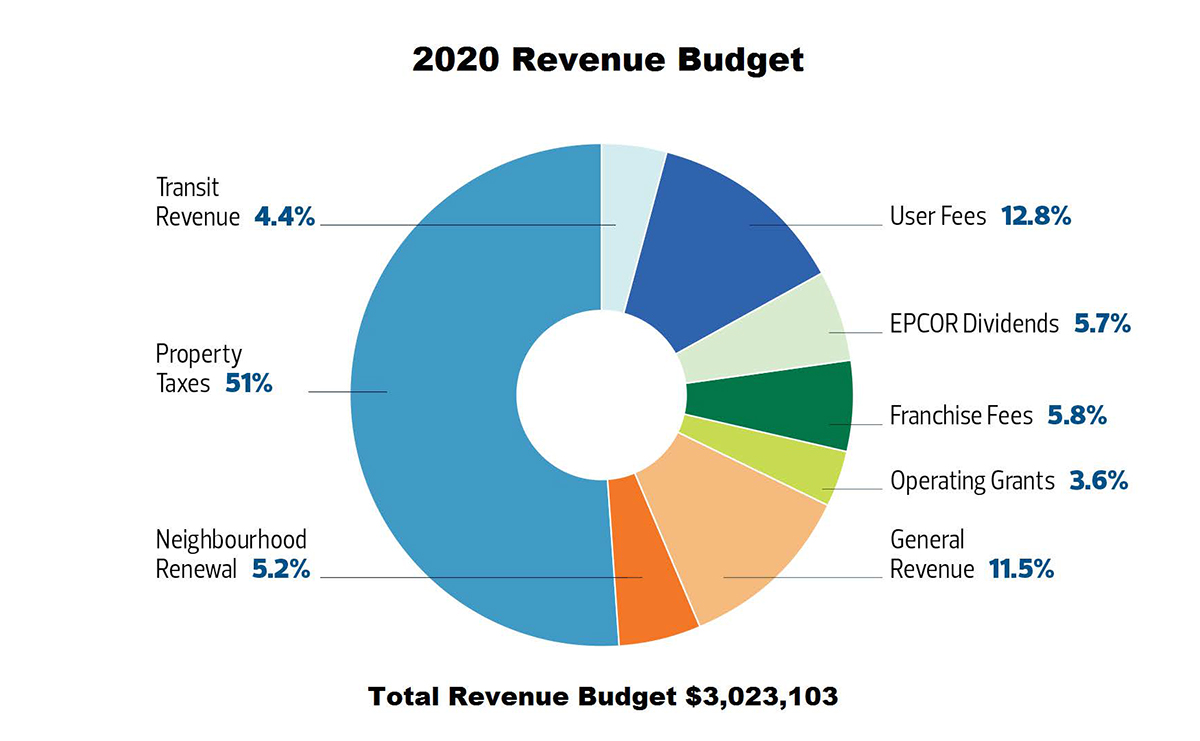
Task: Select the 11.5% General Revenue percentage
Action: coord(1021,570)
